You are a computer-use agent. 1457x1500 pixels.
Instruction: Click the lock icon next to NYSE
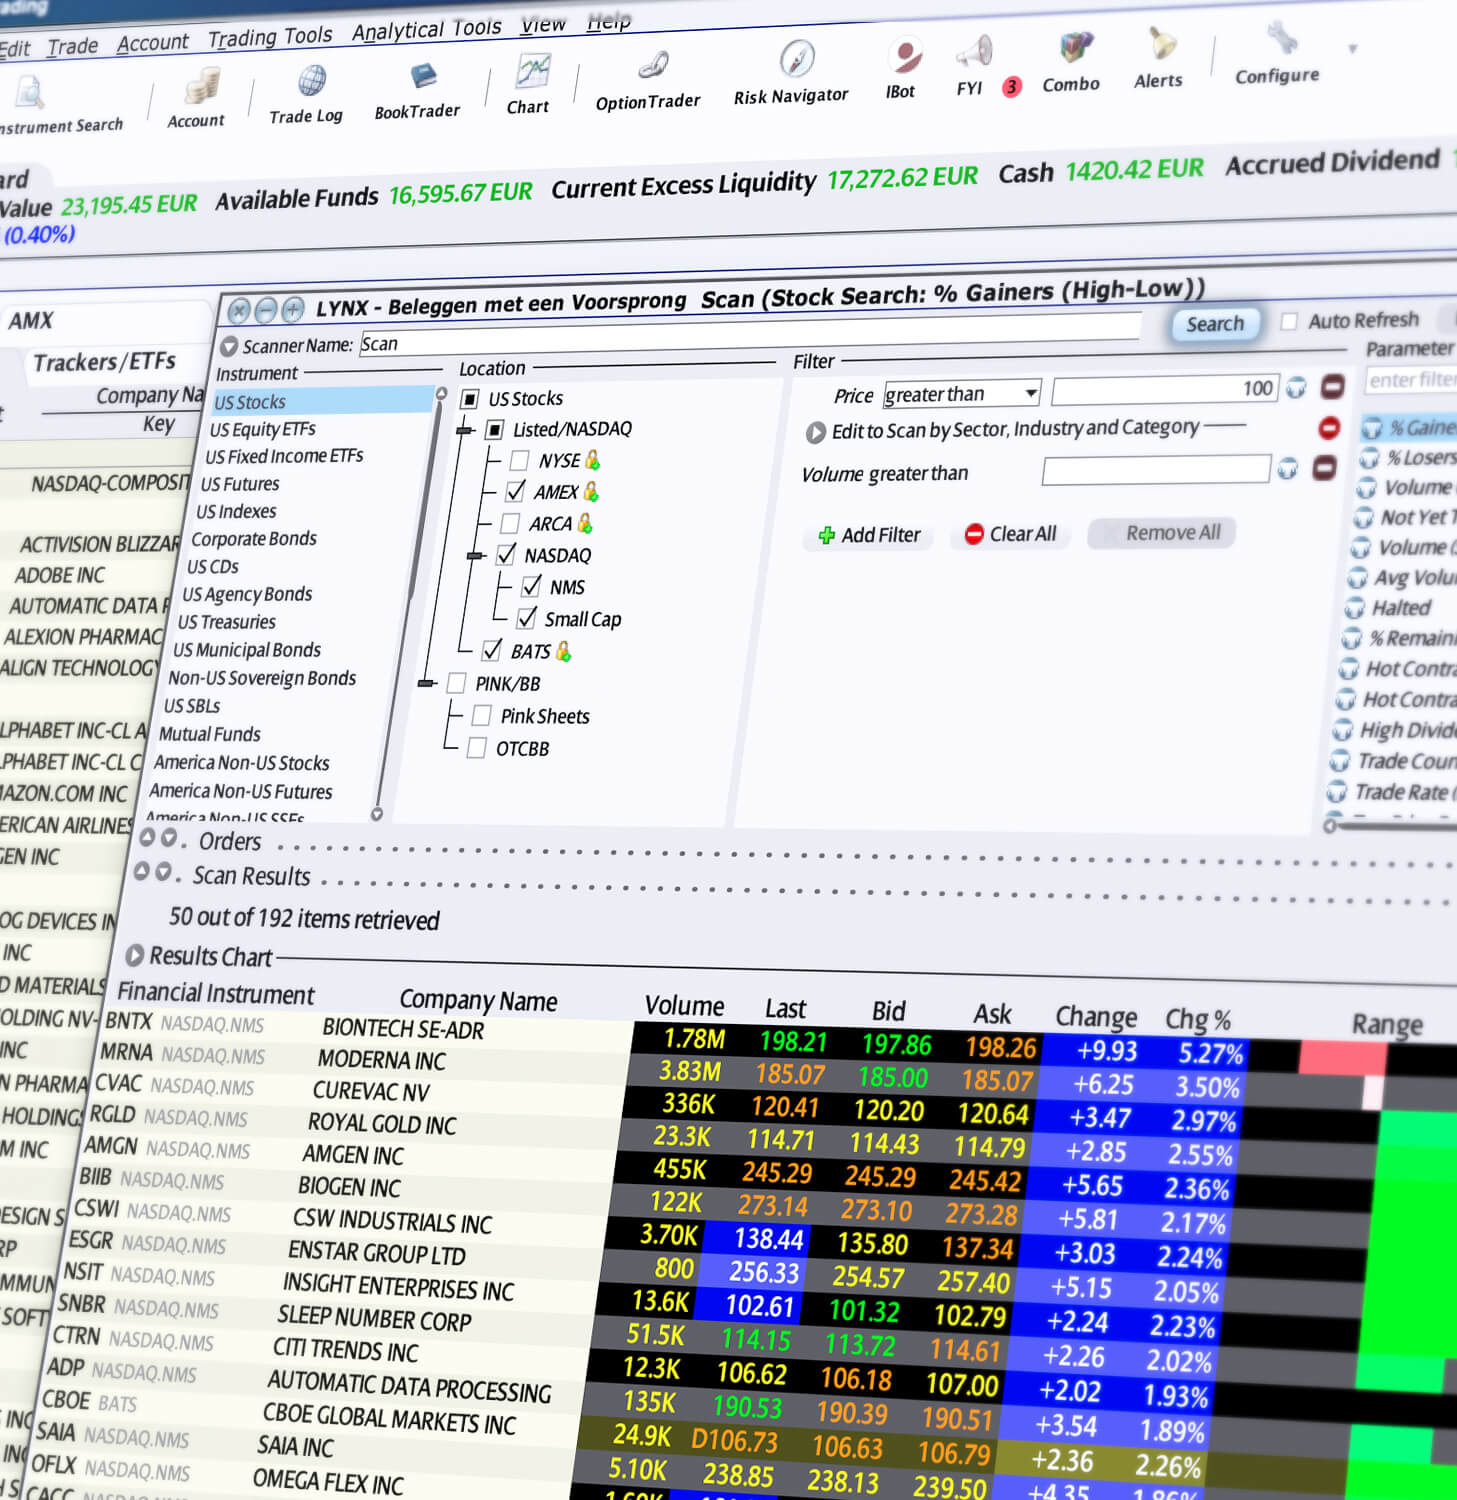pos(592,459)
